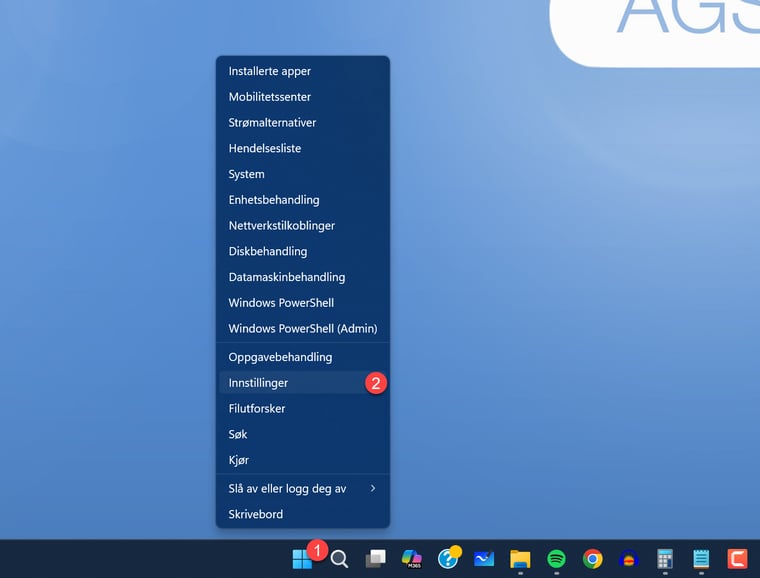Screen dimensions: 760x578
Task: Open Notepad from the taskbar
Action: coord(701,559)
